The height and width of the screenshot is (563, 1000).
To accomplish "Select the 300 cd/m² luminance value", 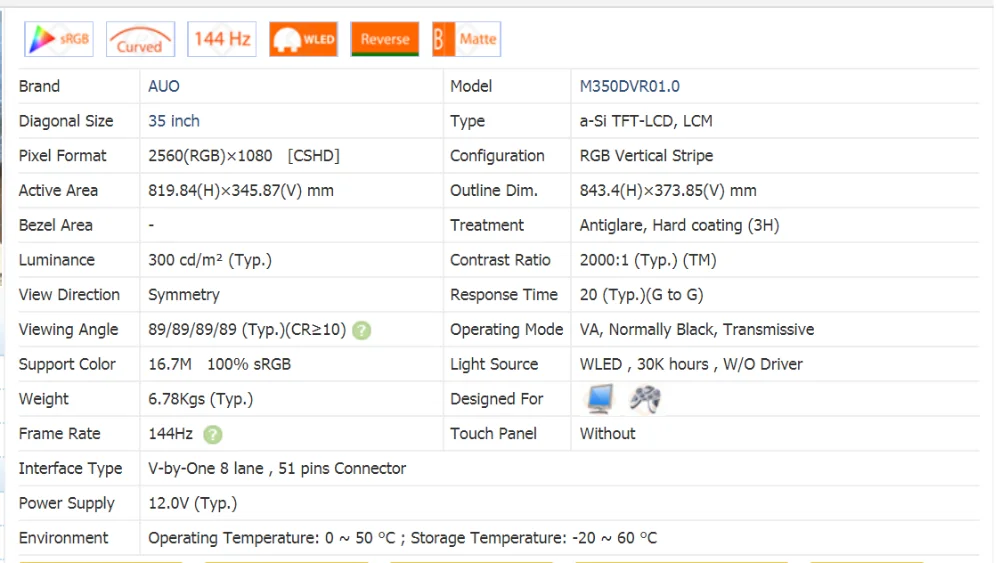I will pyautogui.click(x=210, y=260).
